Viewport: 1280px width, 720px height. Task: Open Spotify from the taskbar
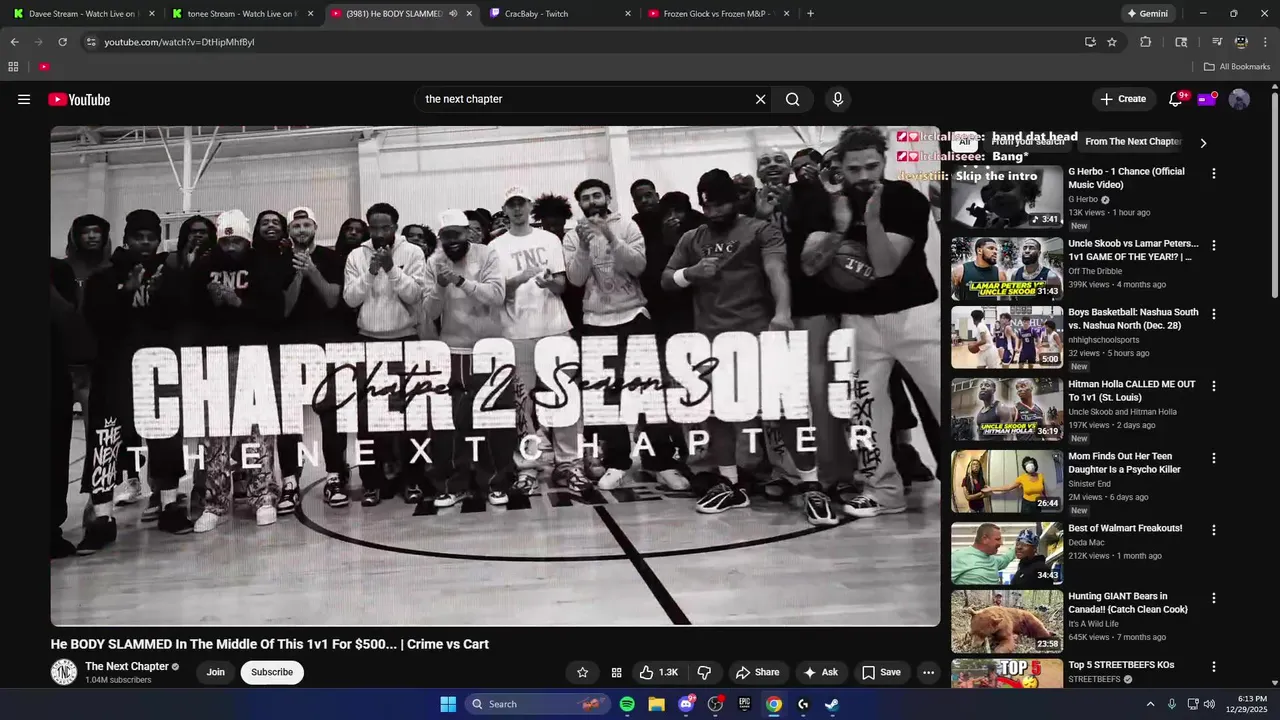click(x=627, y=704)
